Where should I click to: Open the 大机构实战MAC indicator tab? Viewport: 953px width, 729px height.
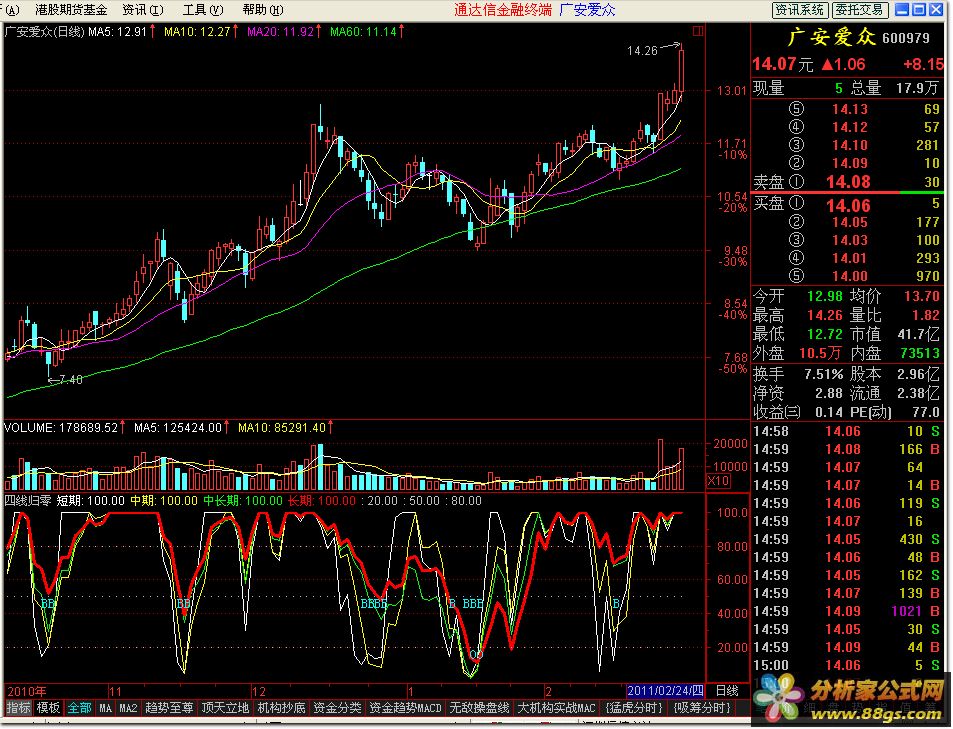click(556, 708)
